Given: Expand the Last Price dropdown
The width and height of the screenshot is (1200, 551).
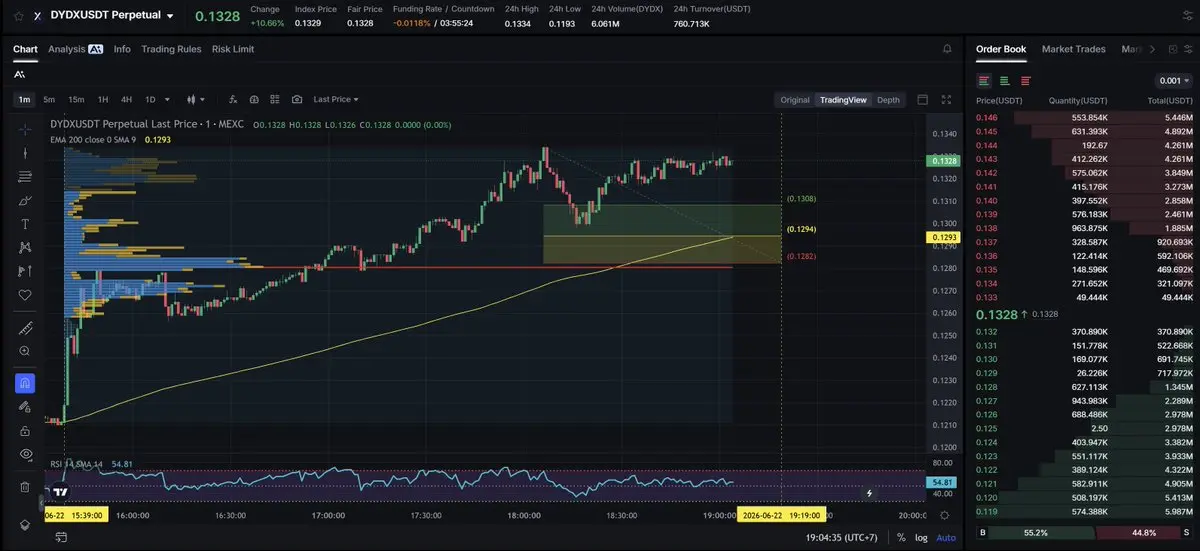Looking at the screenshot, I should [336, 99].
